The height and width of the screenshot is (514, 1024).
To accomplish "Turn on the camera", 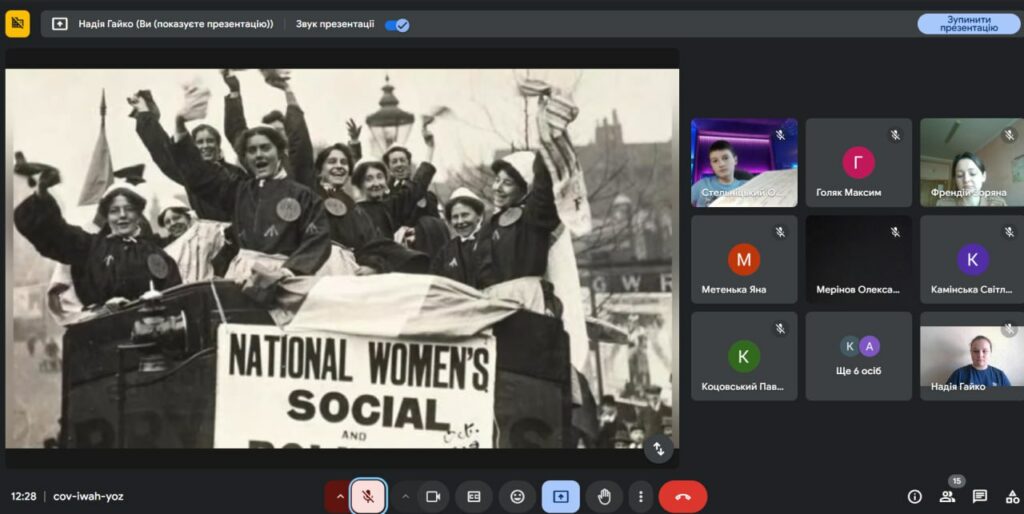I will [433, 496].
